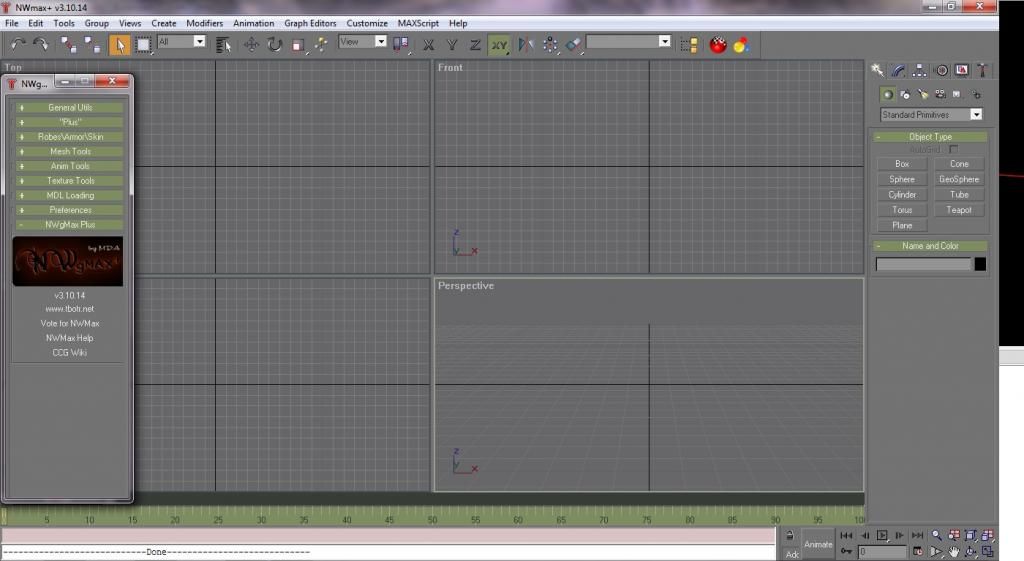This screenshot has height=561, width=1024.
Task: Click the Mirror Selected Objects icon
Action: [526, 44]
